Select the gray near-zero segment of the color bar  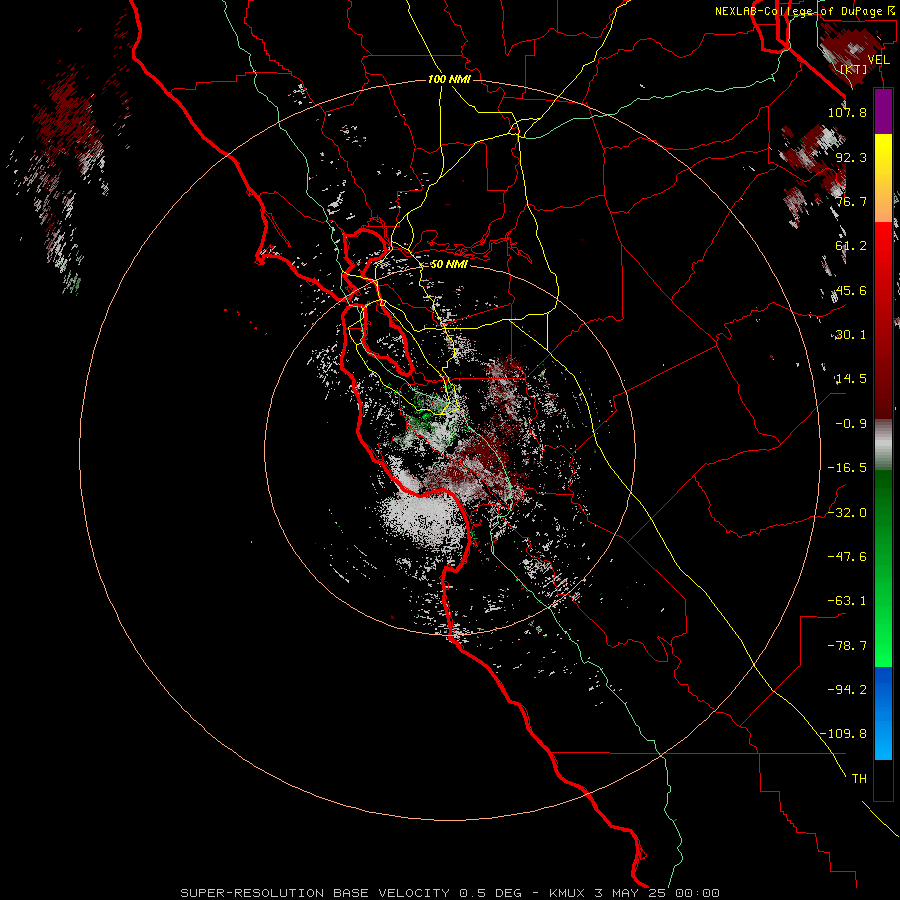[x=883, y=444]
